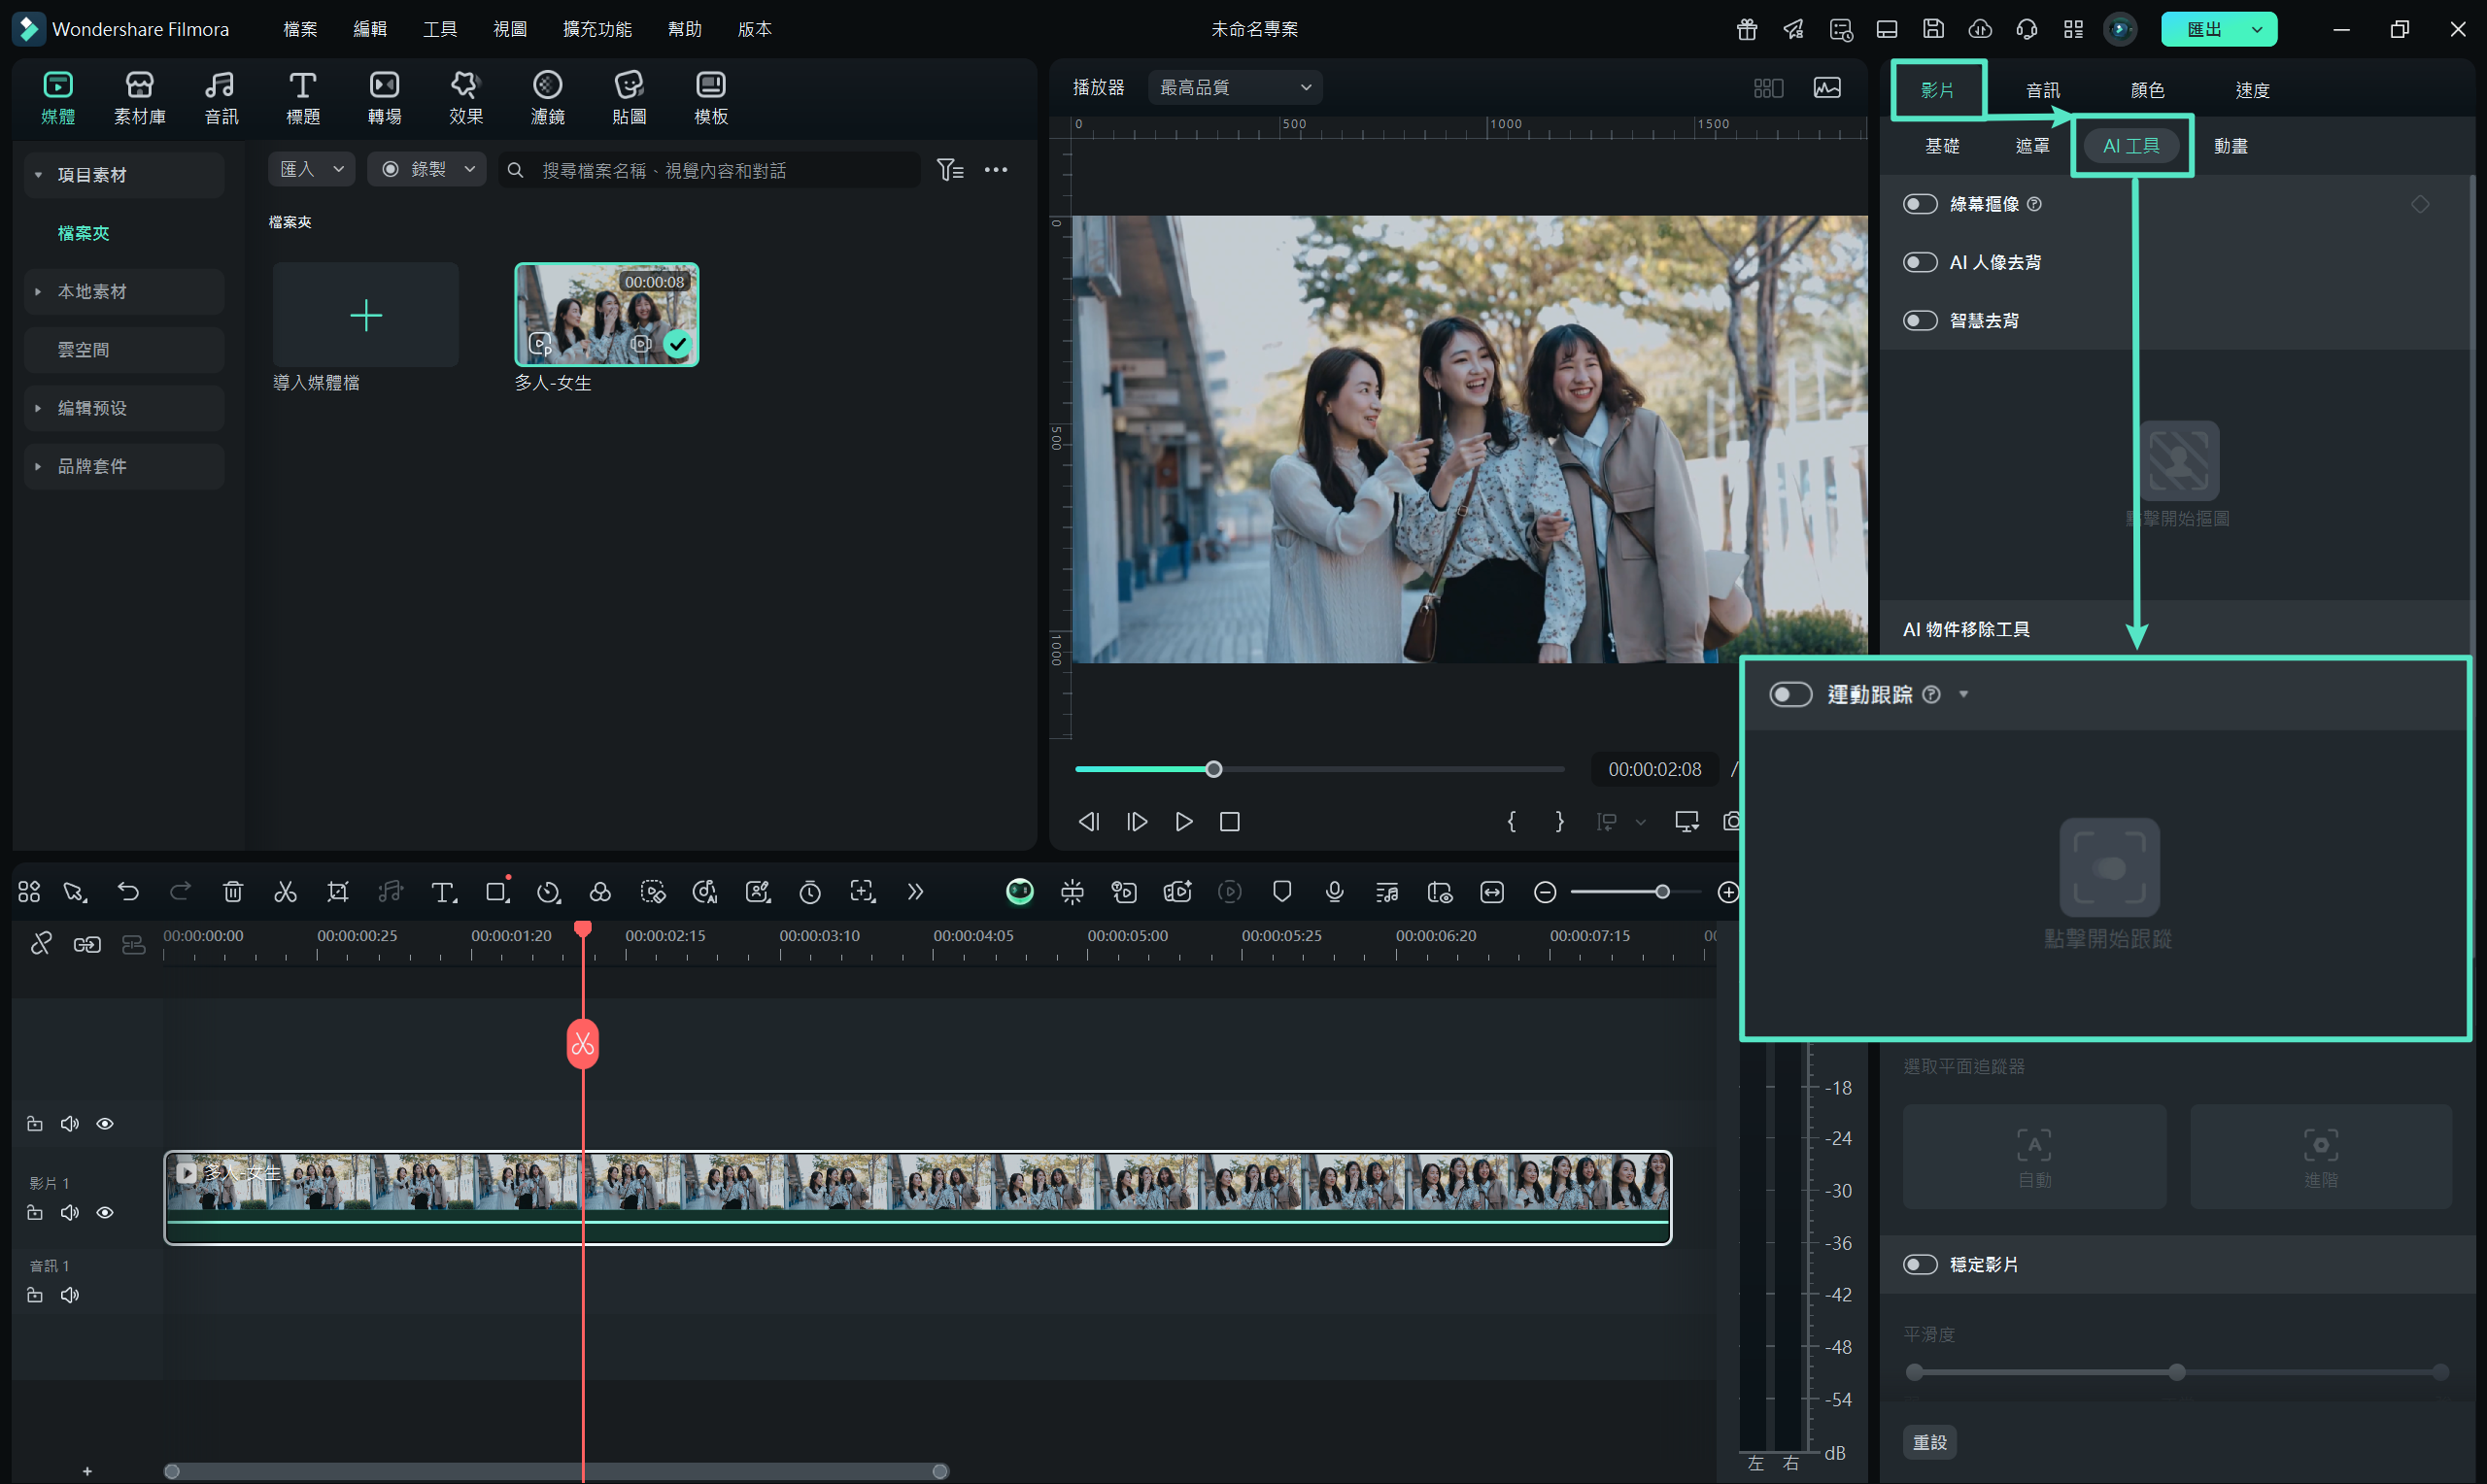Click the green AI copilot face icon

click(1020, 891)
